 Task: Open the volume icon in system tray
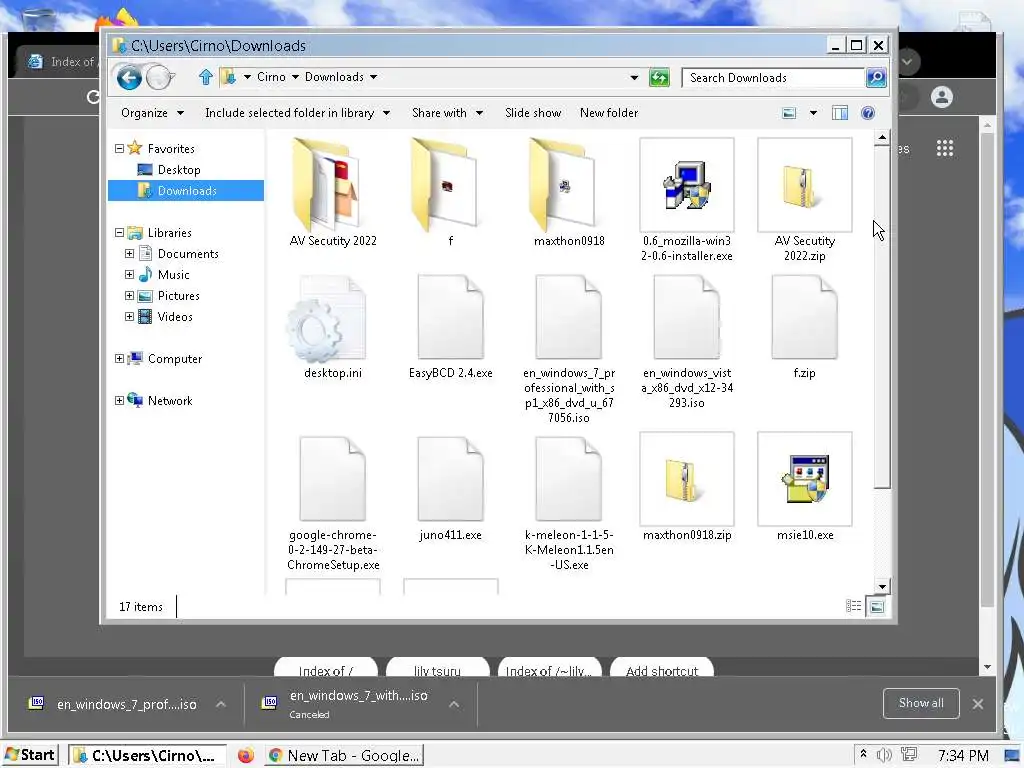coord(884,755)
